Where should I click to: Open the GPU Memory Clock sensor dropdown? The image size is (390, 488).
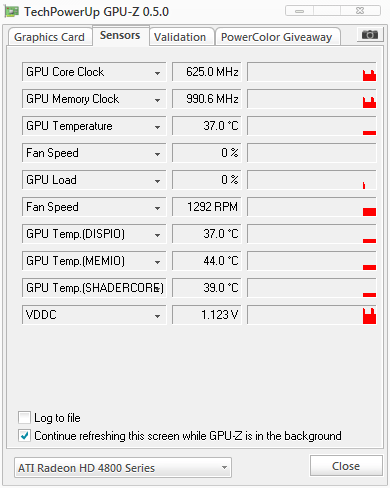tap(157, 100)
